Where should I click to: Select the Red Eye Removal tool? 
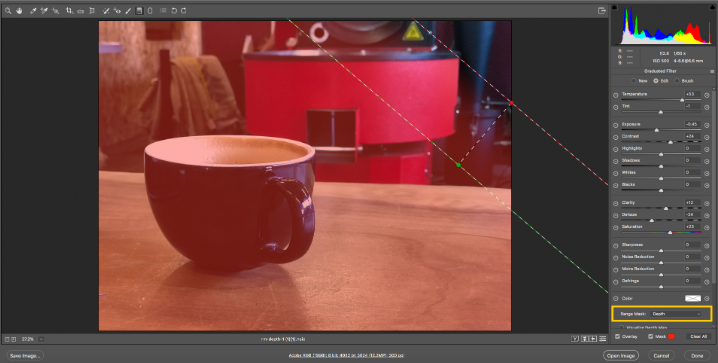[117, 11]
